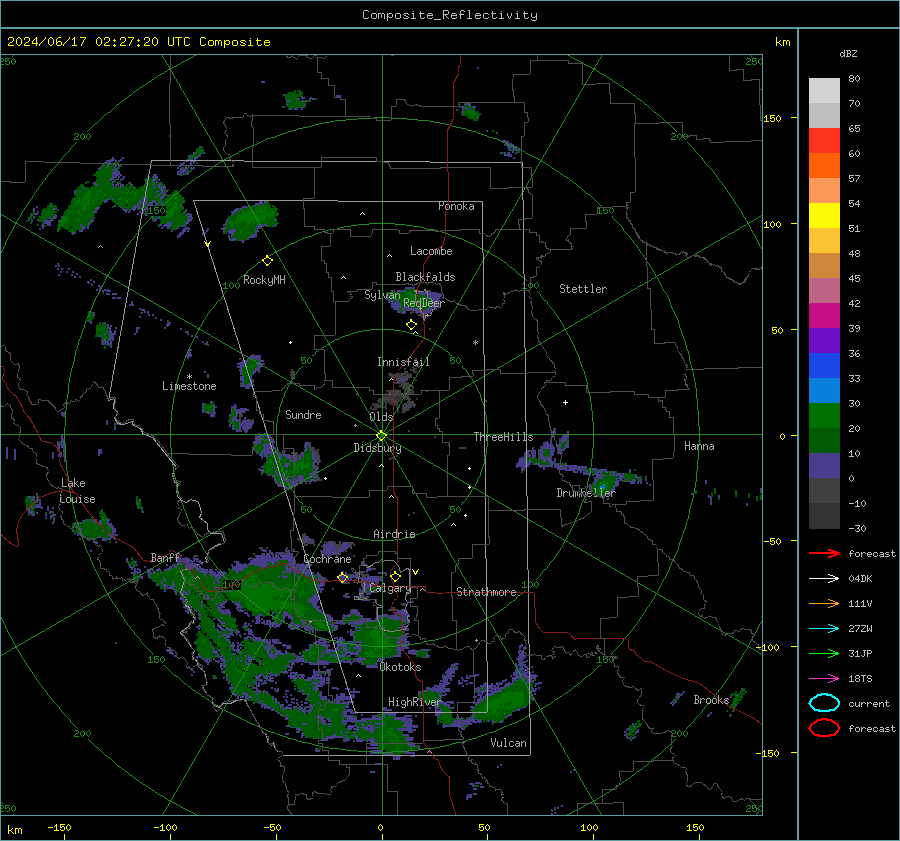Click the yellow radar-center diamond at Didsbury
The height and width of the screenshot is (841, 900).
(381, 436)
